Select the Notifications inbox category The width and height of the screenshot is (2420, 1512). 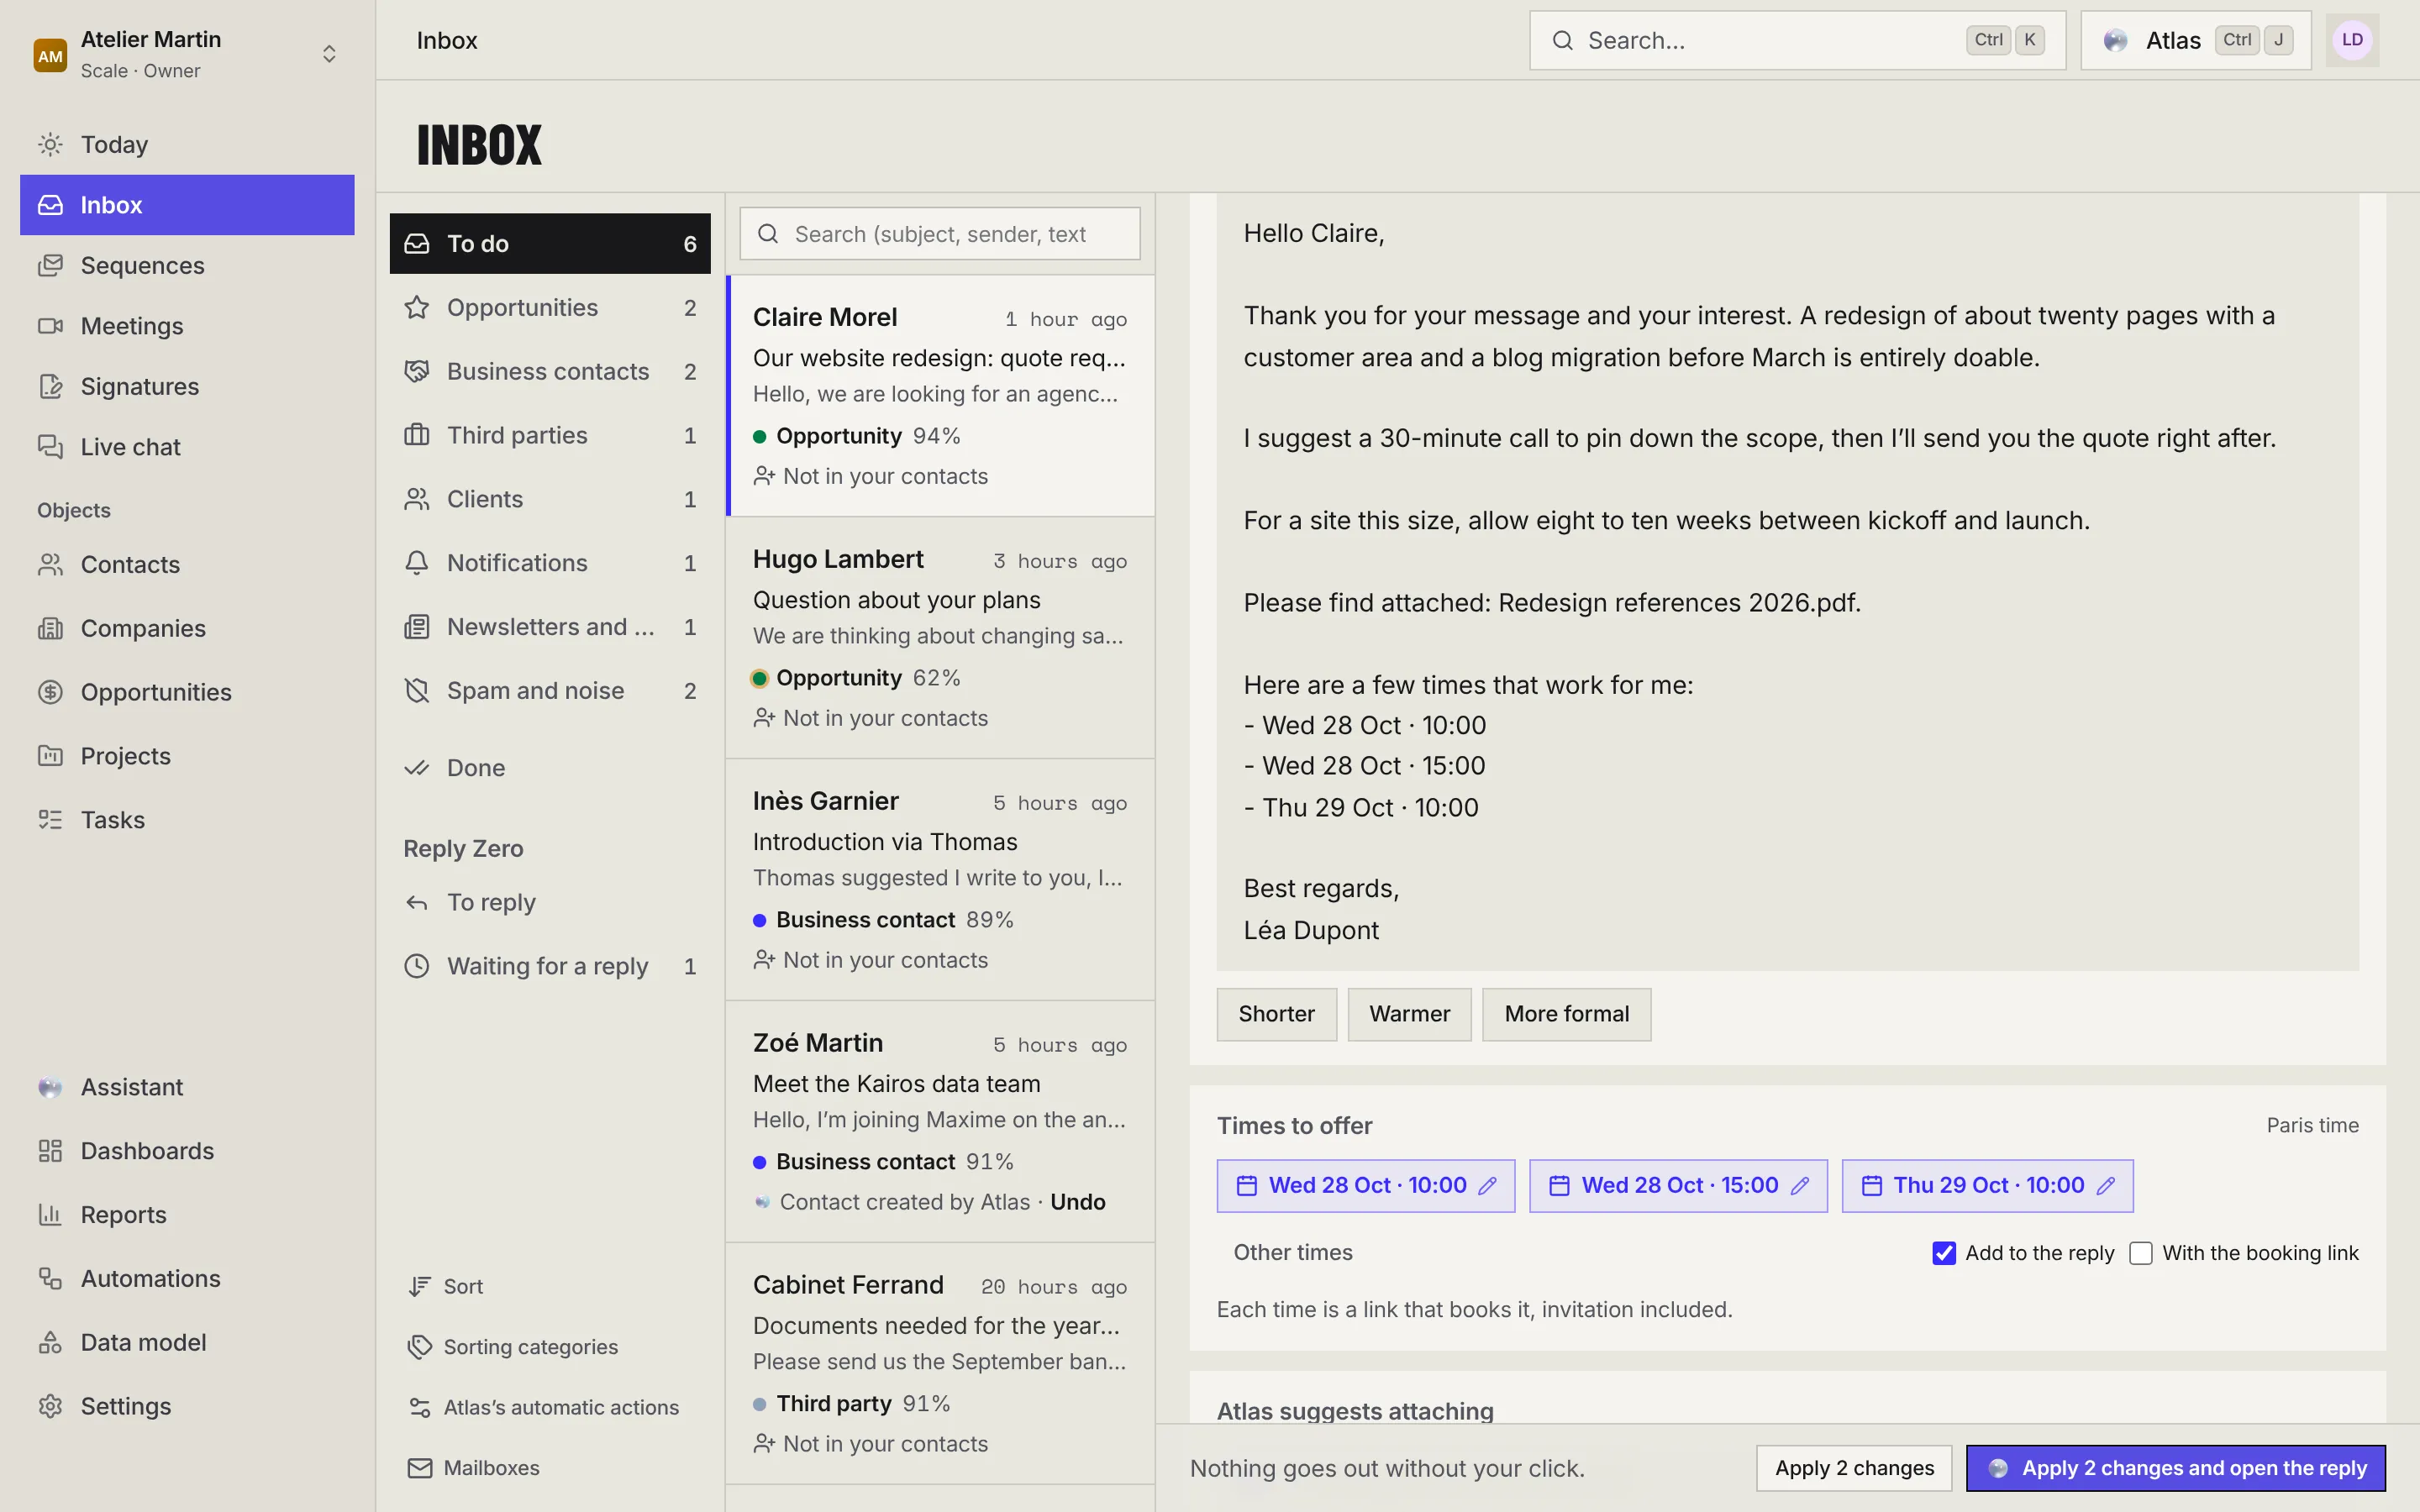pyautogui.click(x=550, y=563)
